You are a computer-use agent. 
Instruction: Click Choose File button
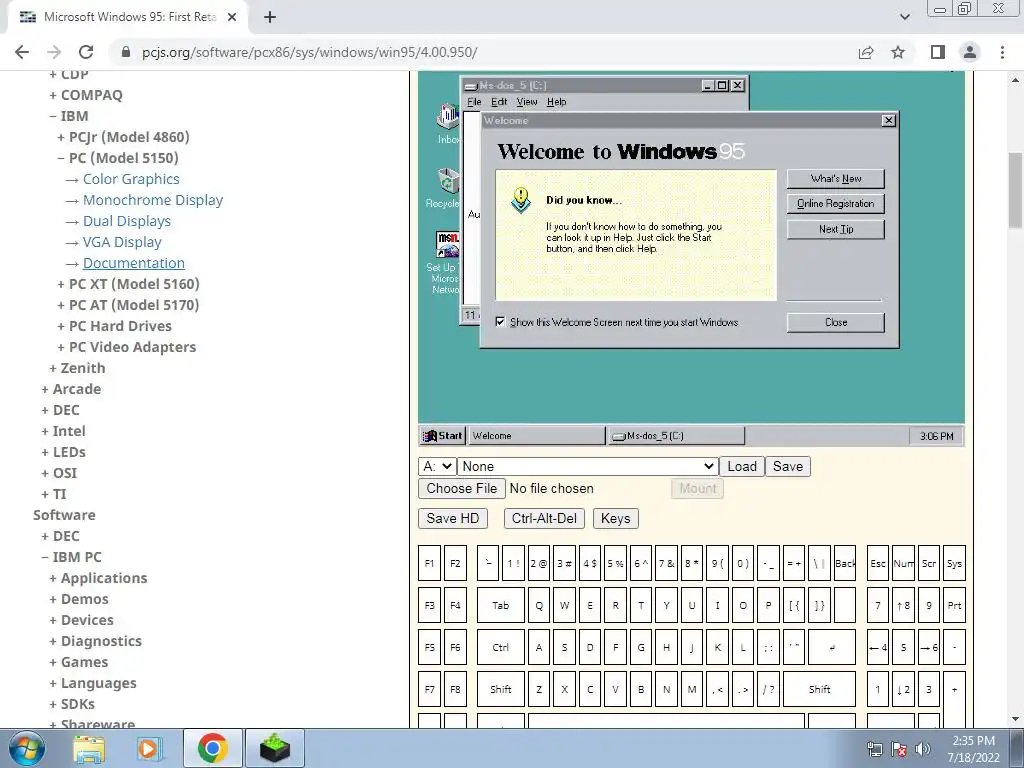tap(462, 488)
